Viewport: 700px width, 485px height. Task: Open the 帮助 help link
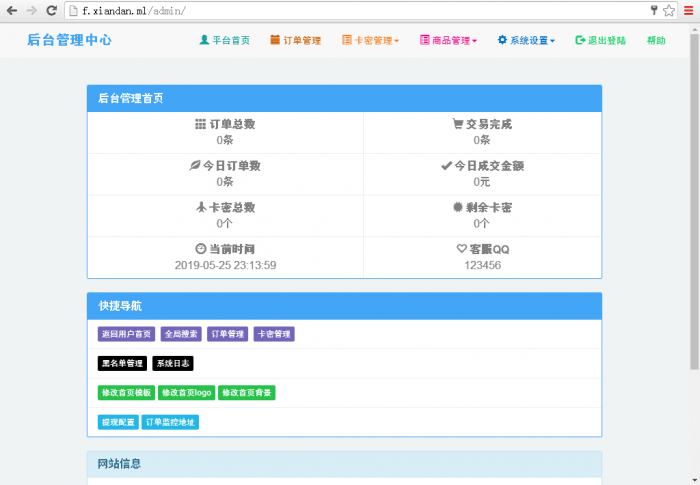pyautogui.click(x=656, y=41)
